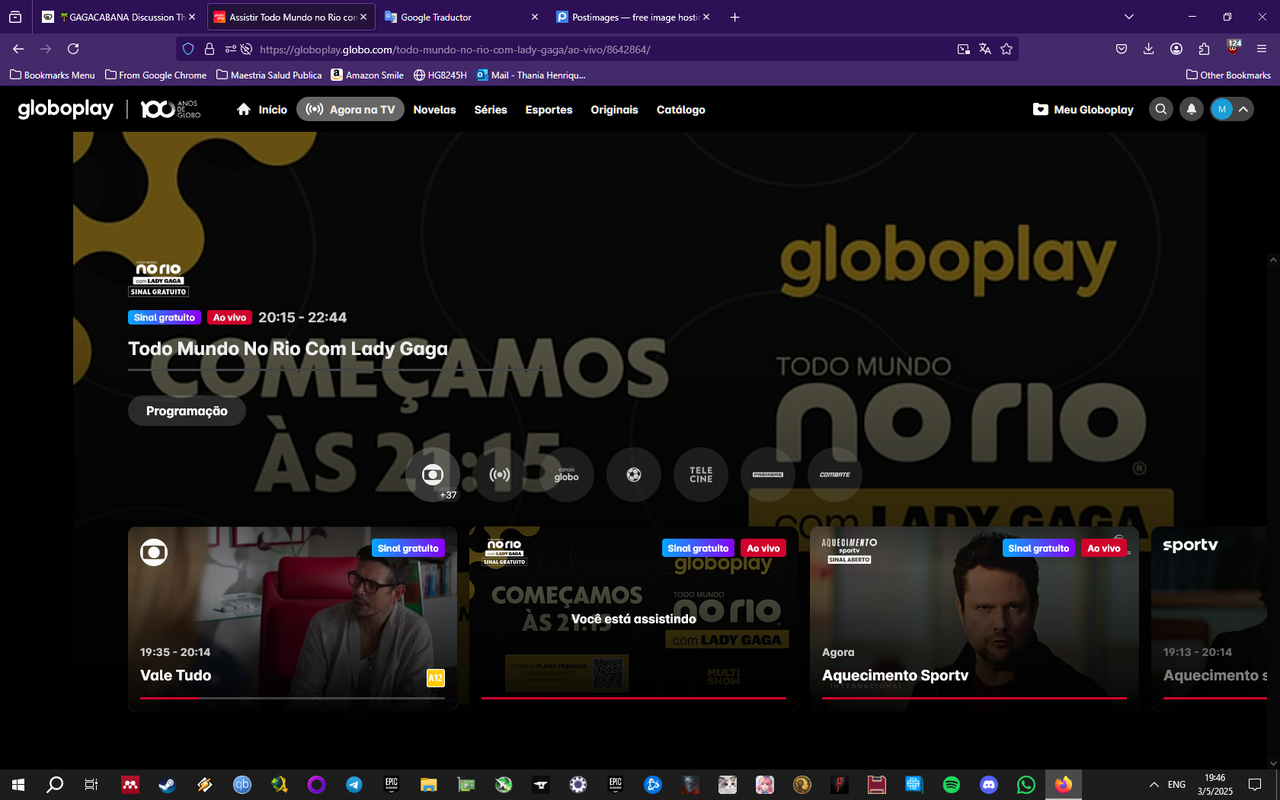Open the From Google Chrome bookmarks folder
1280x800 pixels.
(x=155, y=75)
